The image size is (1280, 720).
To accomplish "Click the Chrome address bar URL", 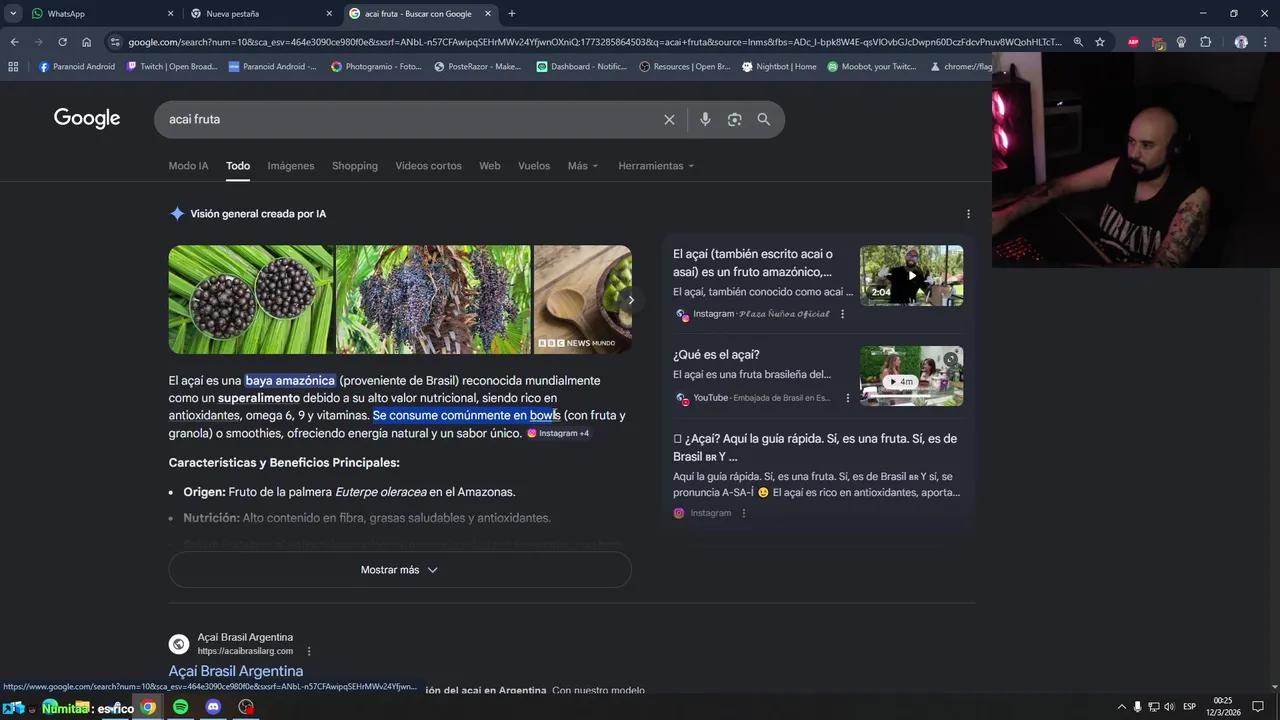I will pyautogui.click(x=595, y=42).
